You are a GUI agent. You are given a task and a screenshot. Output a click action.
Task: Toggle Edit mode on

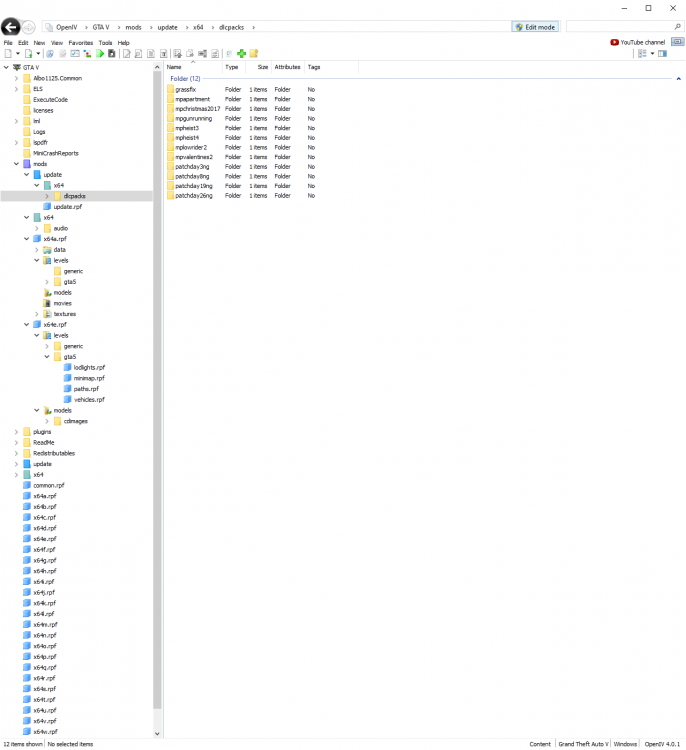[535, 27]
